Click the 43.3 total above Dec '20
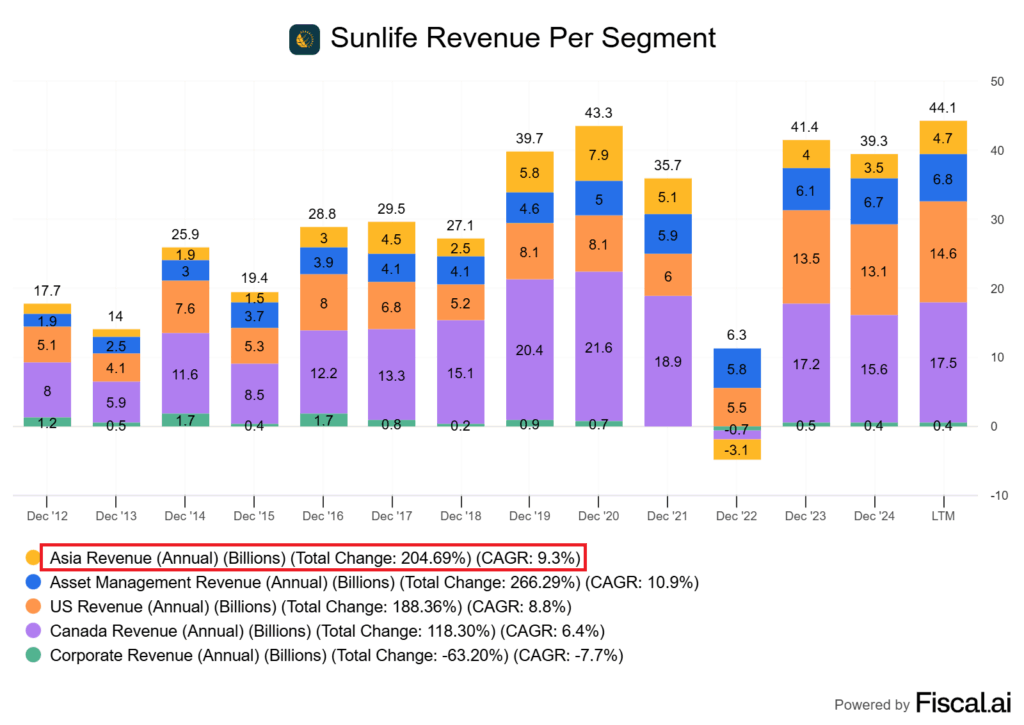 (x=598, y=113)
